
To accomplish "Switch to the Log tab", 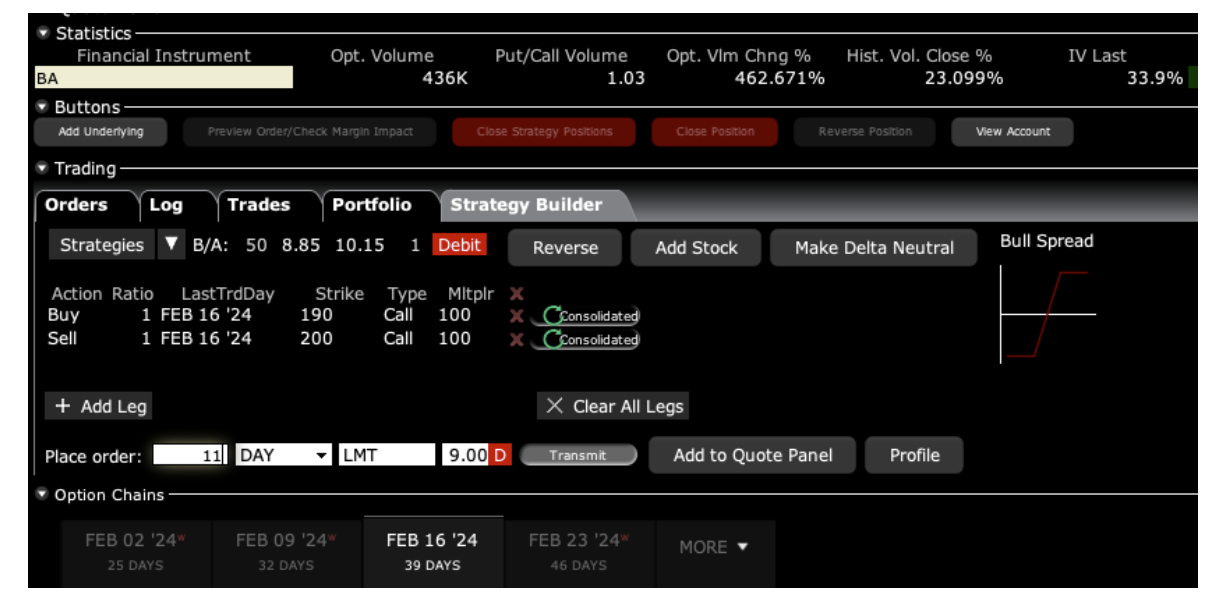I will 166,205.
